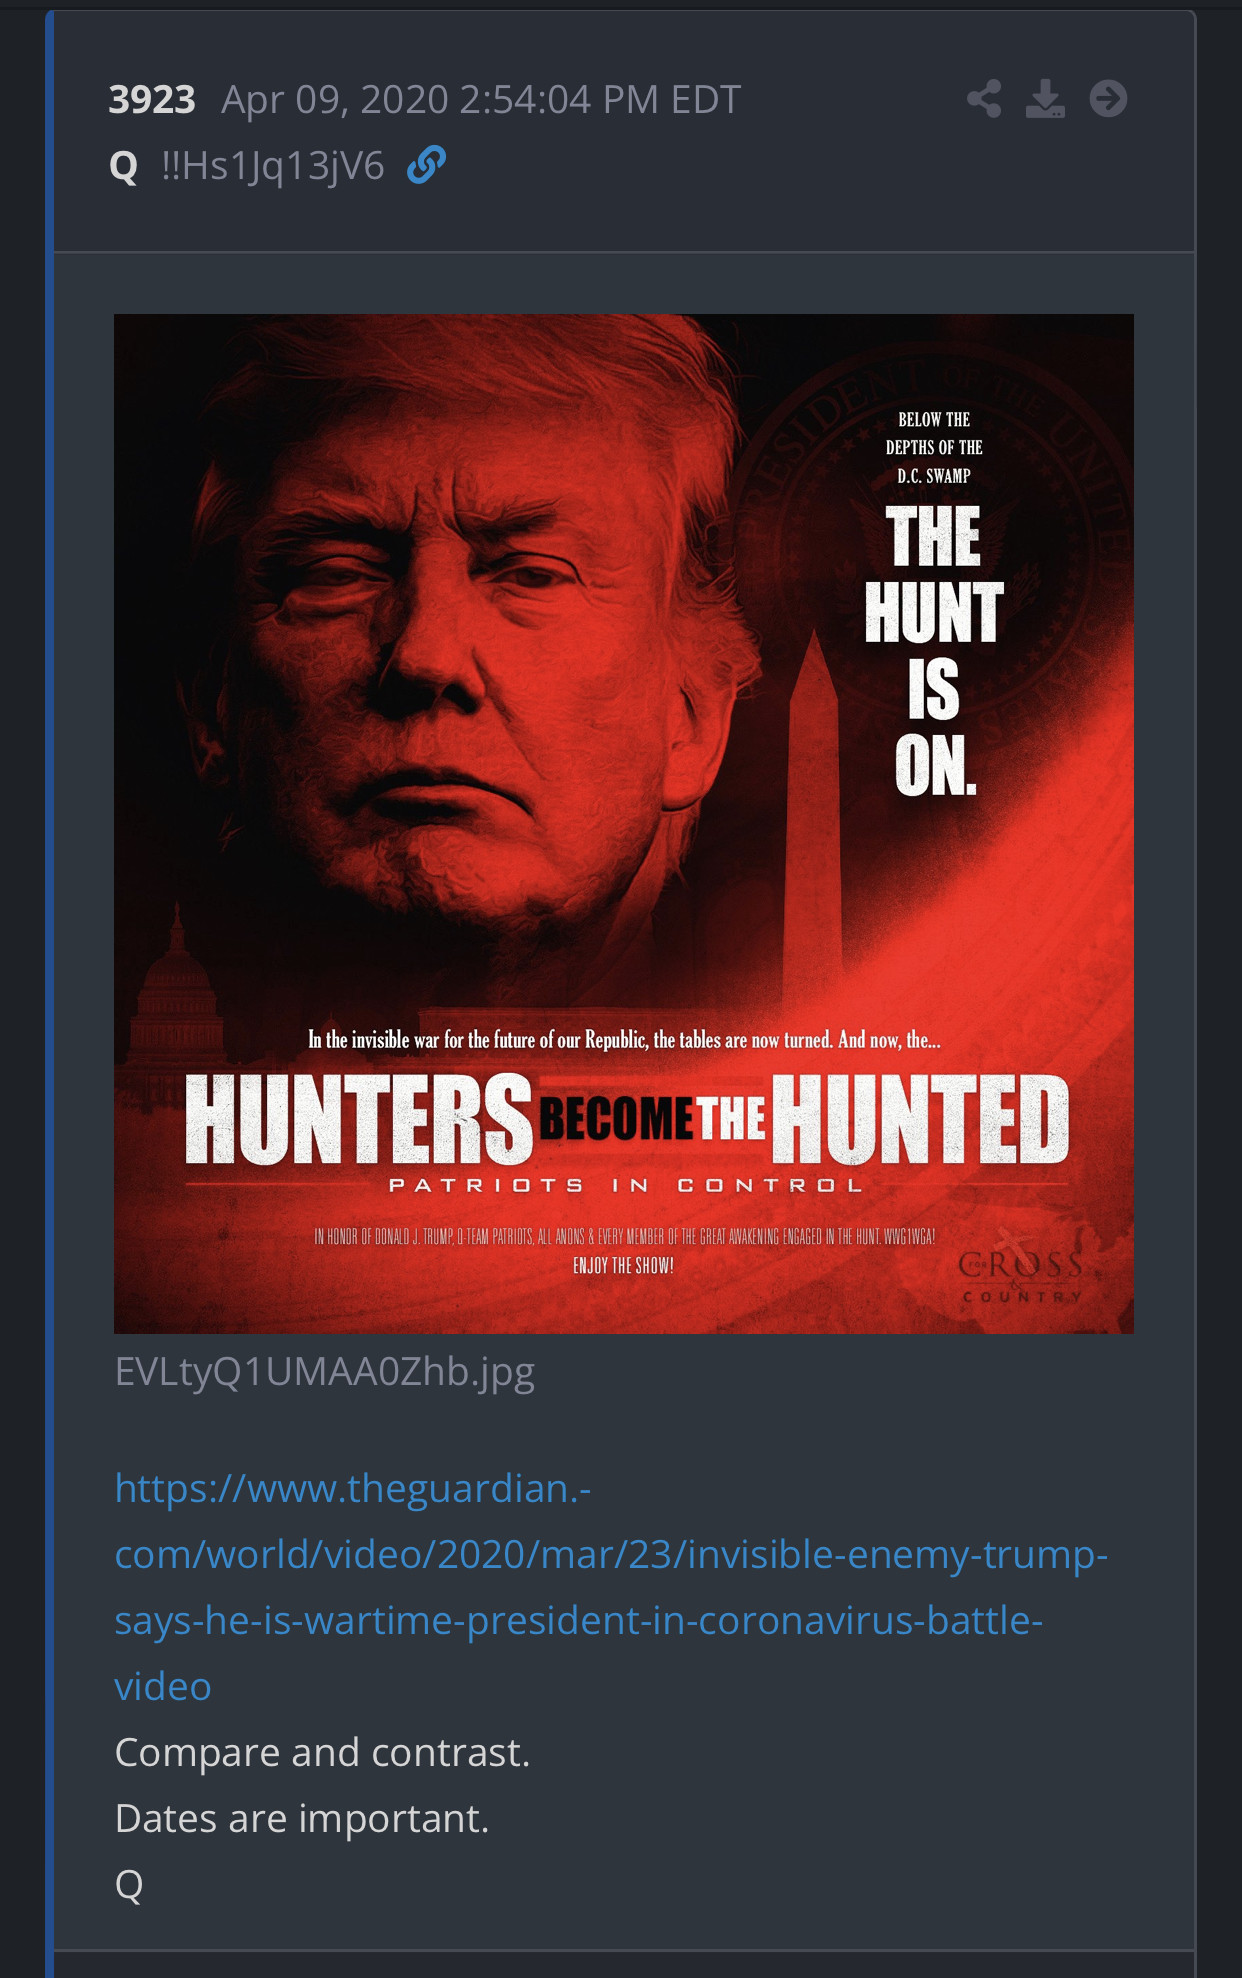This screenshot has width=1242, height=1978.
Task: Click the "Dates are important." line
Action: [302, 1818]
